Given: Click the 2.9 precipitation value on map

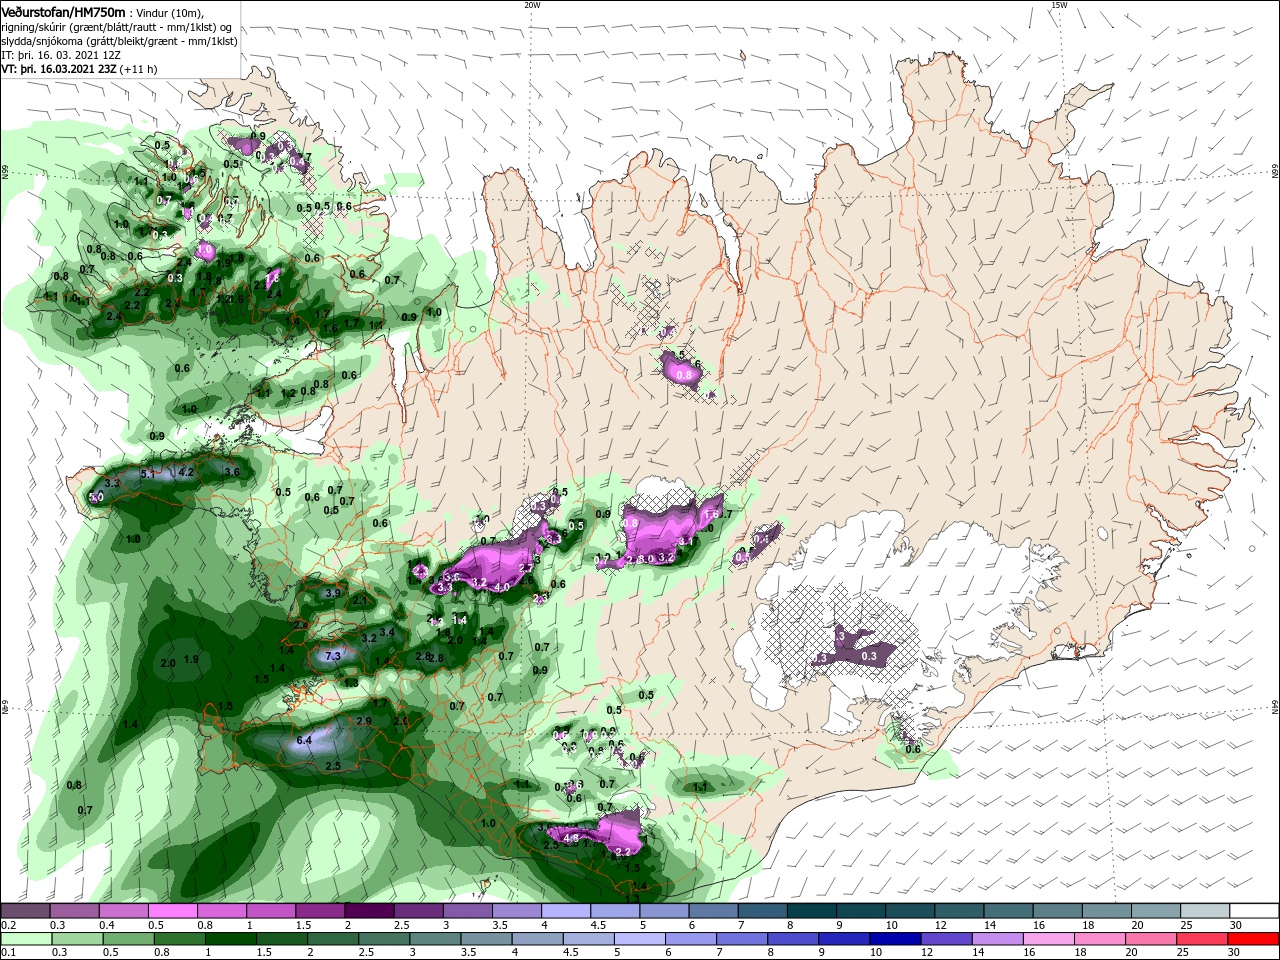Looking at the screenshot, I should pyautogui.click(x=364, y=720).
